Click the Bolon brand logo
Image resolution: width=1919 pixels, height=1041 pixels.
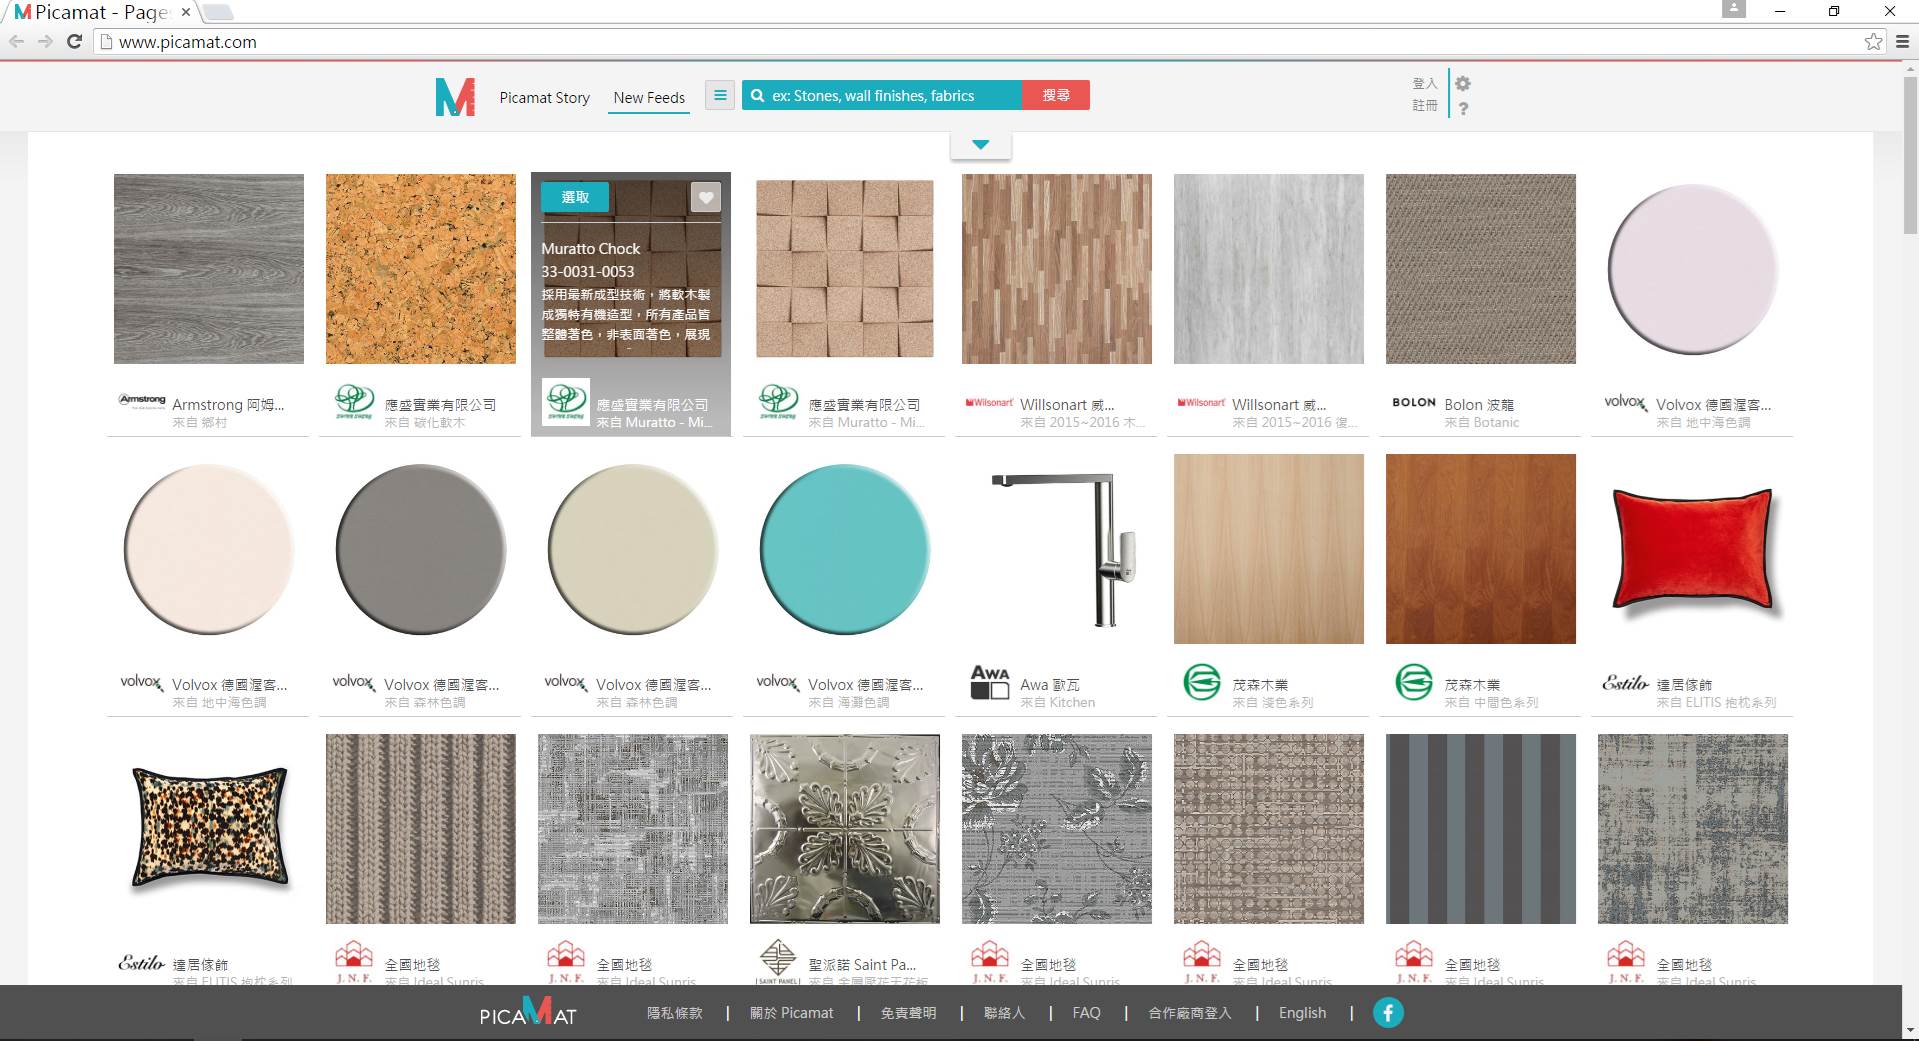pos(1414,402)
